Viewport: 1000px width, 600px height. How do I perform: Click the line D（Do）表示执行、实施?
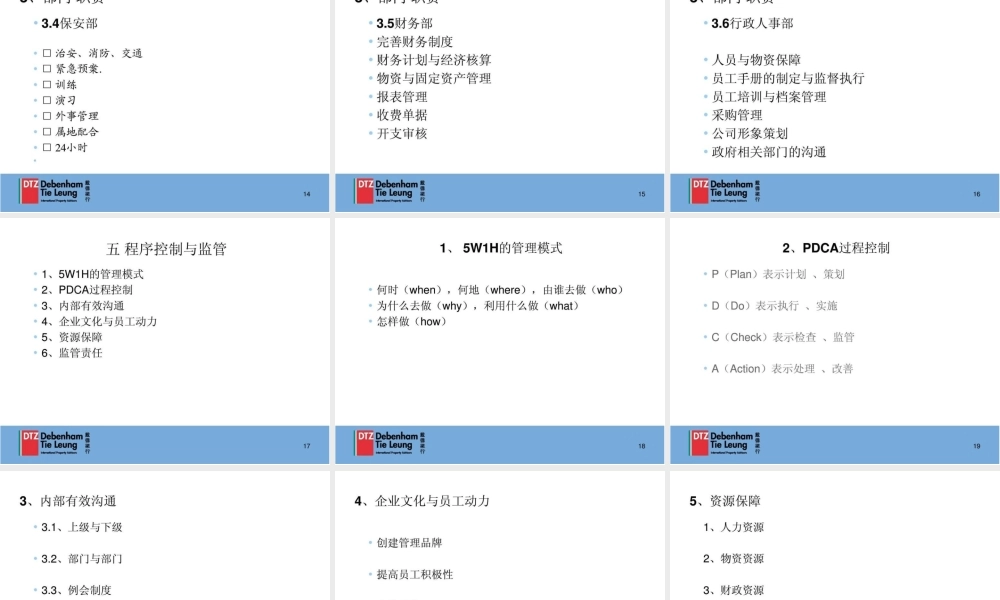(x=774, y=306)
